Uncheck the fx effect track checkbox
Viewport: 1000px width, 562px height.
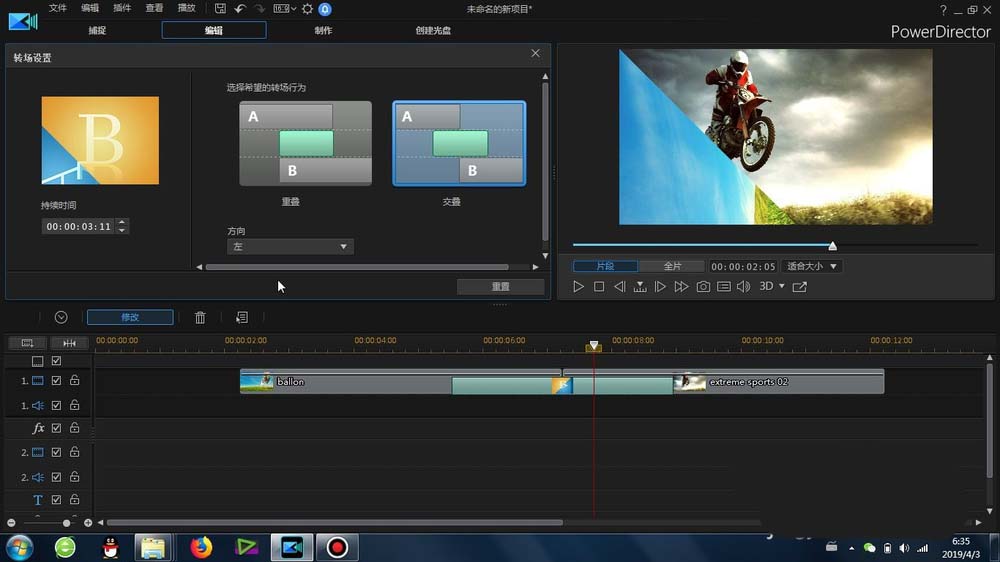57,428
